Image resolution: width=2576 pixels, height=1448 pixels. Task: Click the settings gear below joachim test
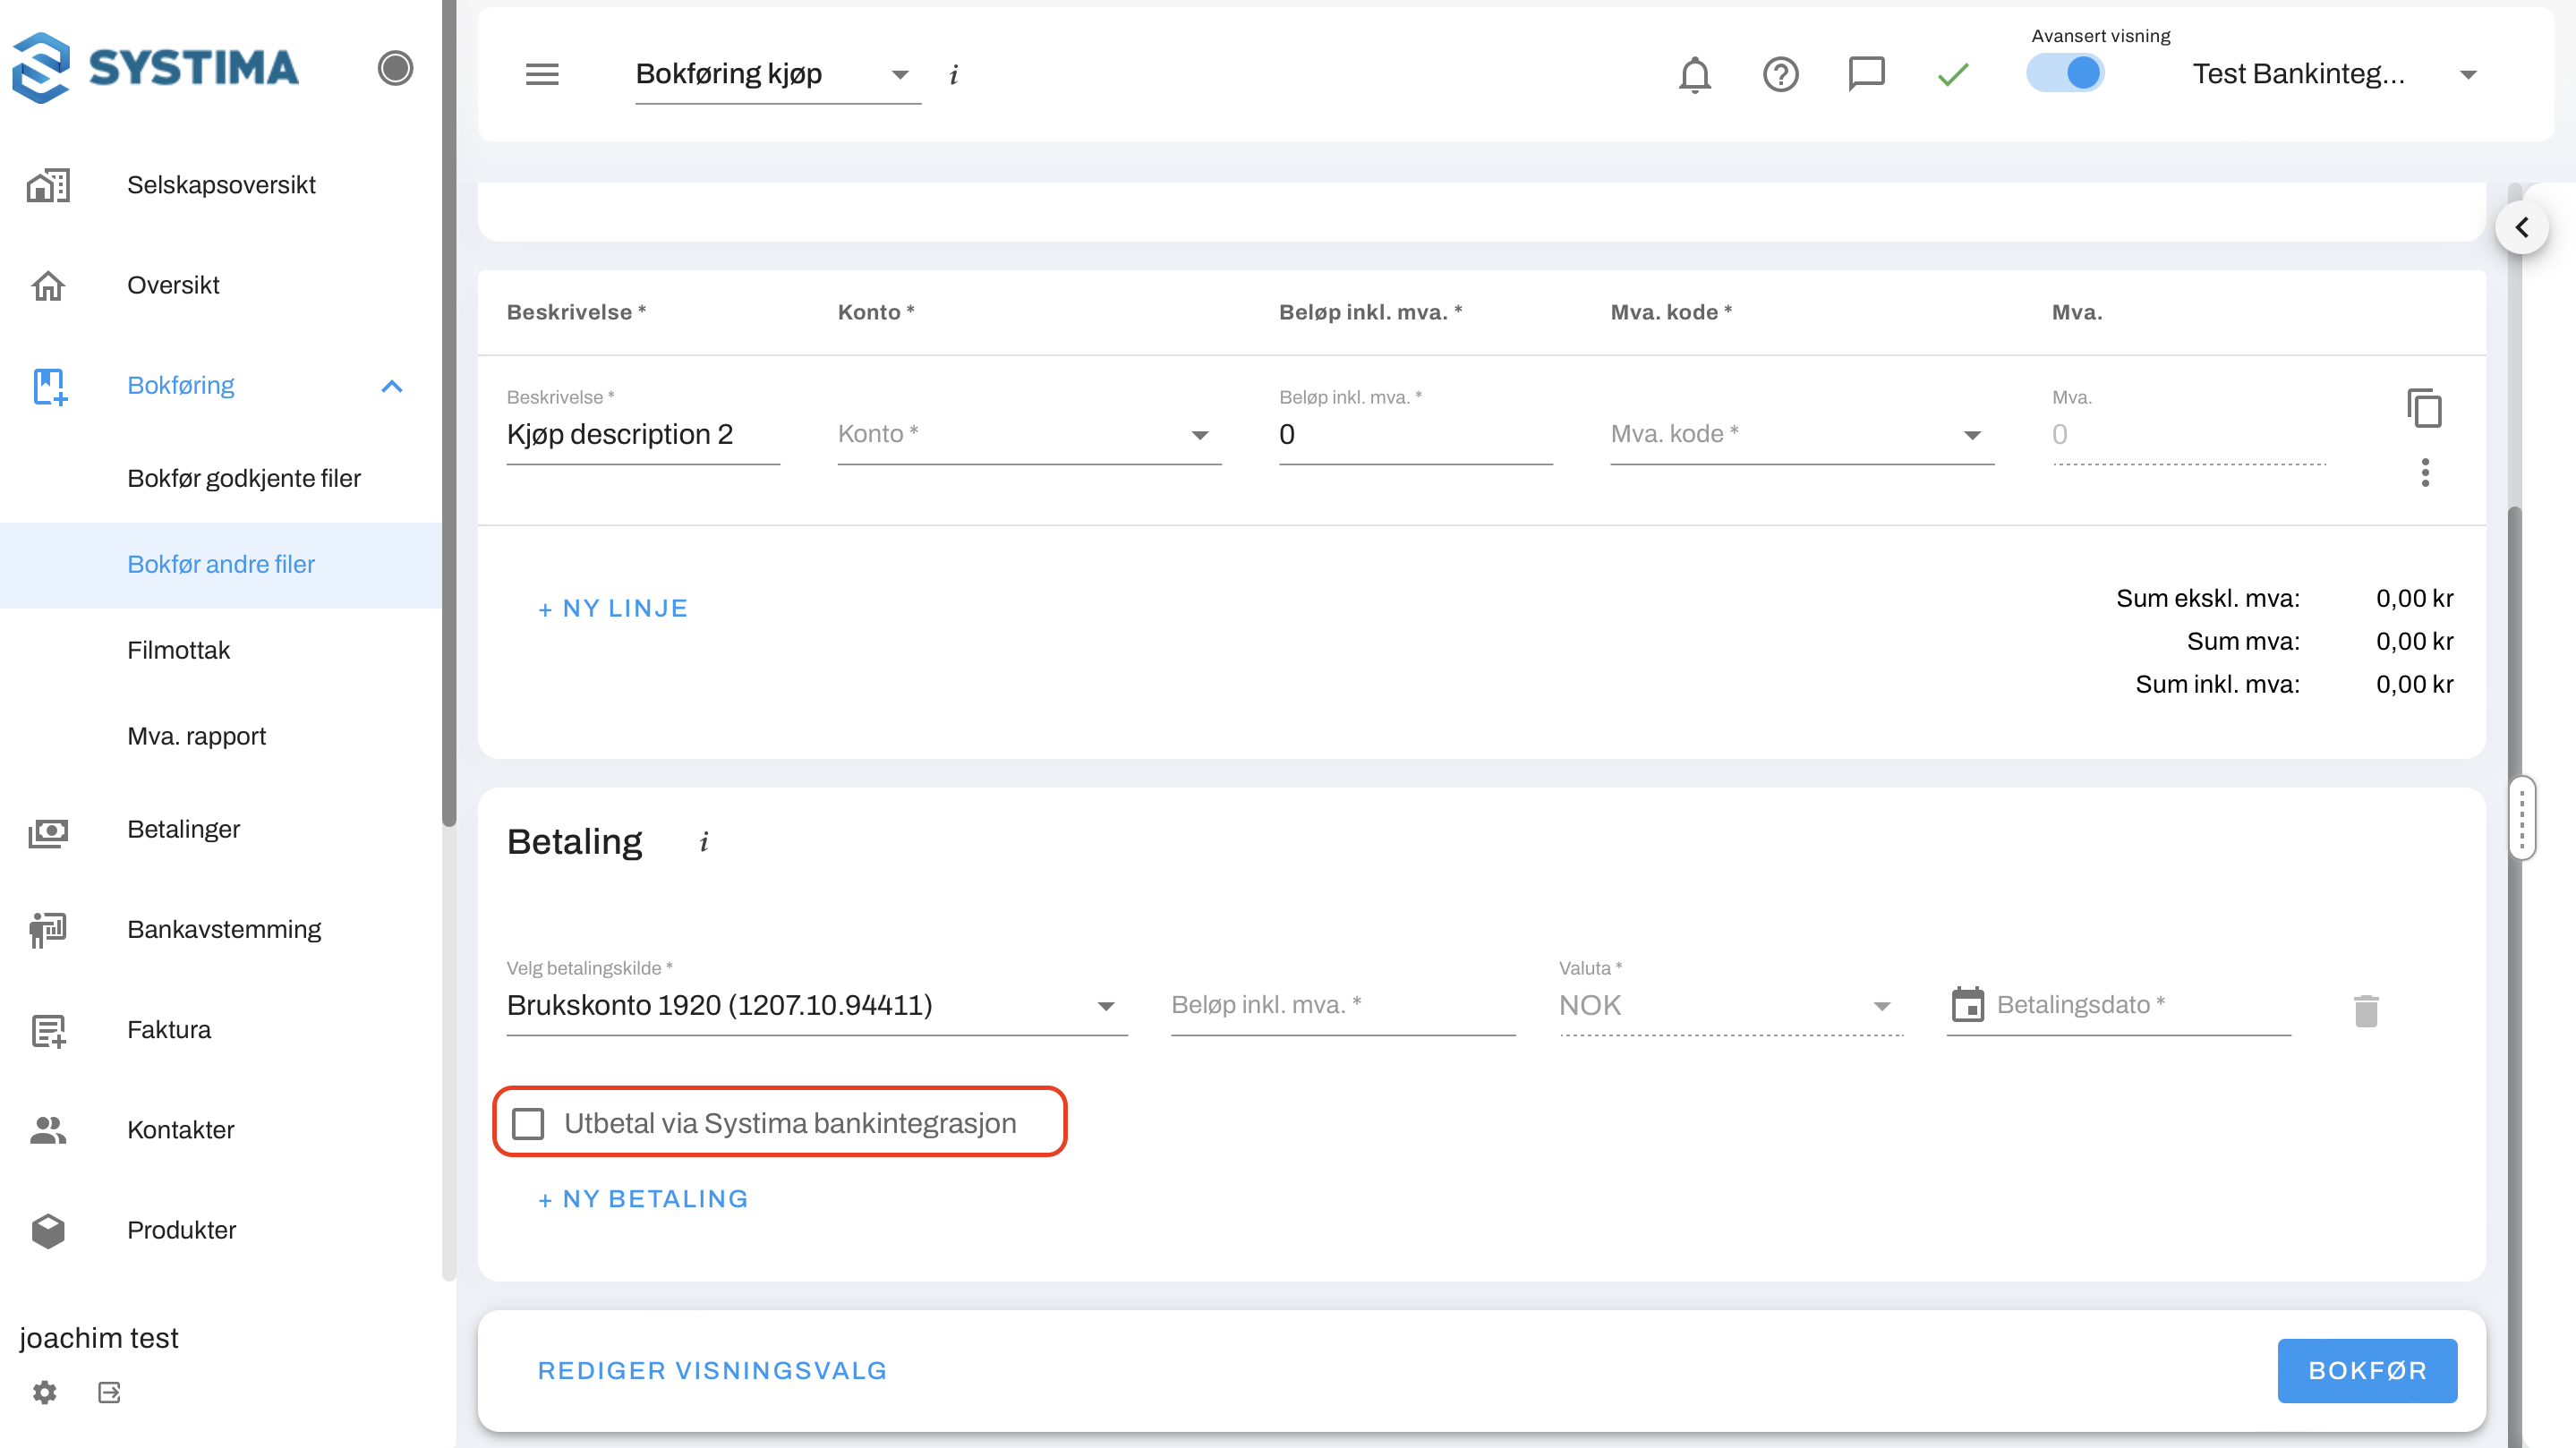tap(44, 1392)
